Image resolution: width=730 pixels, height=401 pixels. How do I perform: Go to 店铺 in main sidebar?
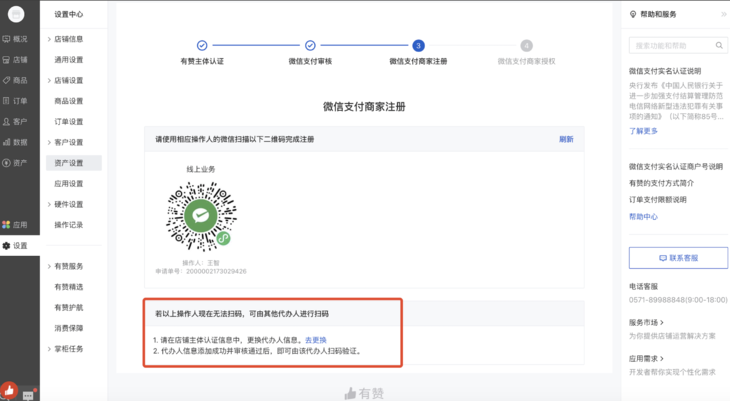coord(15,60)
